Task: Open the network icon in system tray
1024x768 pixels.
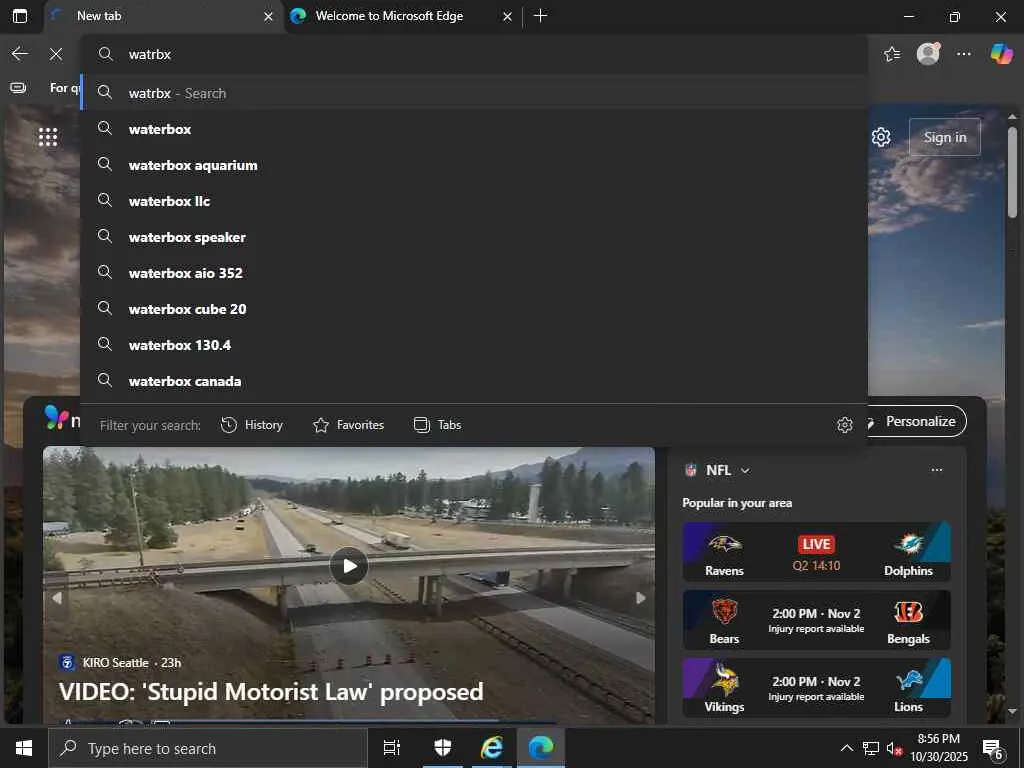Action: point(871,748)
